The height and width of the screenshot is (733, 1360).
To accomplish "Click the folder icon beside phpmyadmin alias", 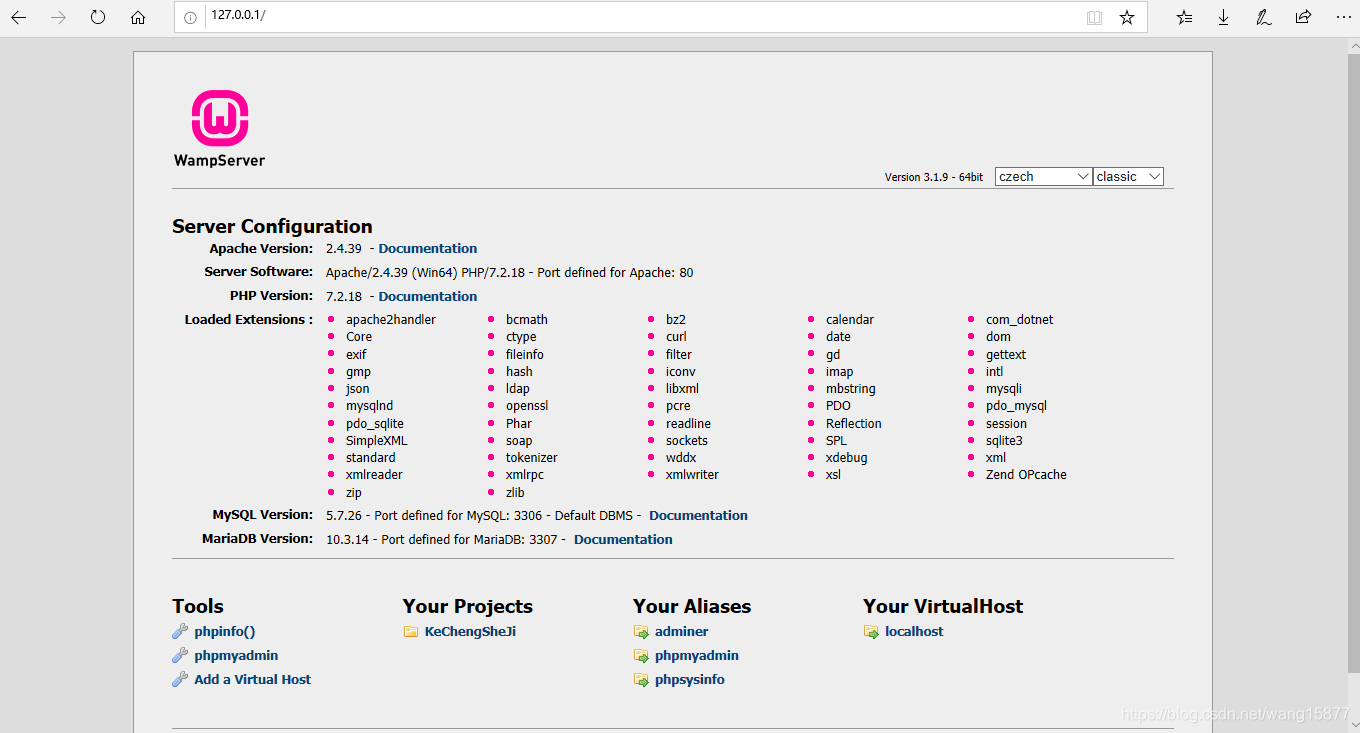I will pos(641,656).
